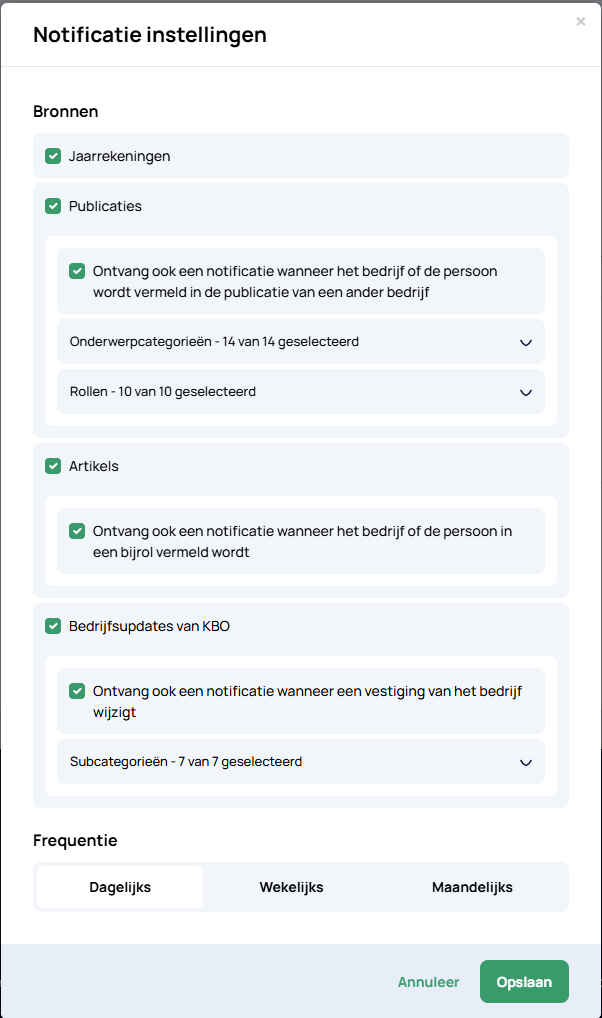
Task: Disable the Artikels source checkbox
Action: [x=53, y=466]
